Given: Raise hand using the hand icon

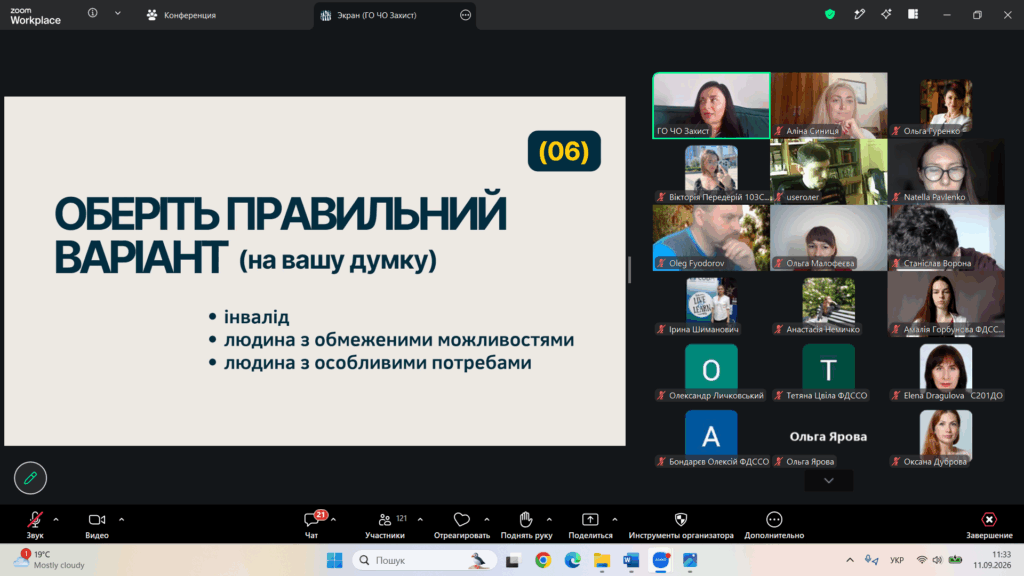Looking at the screenshot, I should [x=526, y=520].
